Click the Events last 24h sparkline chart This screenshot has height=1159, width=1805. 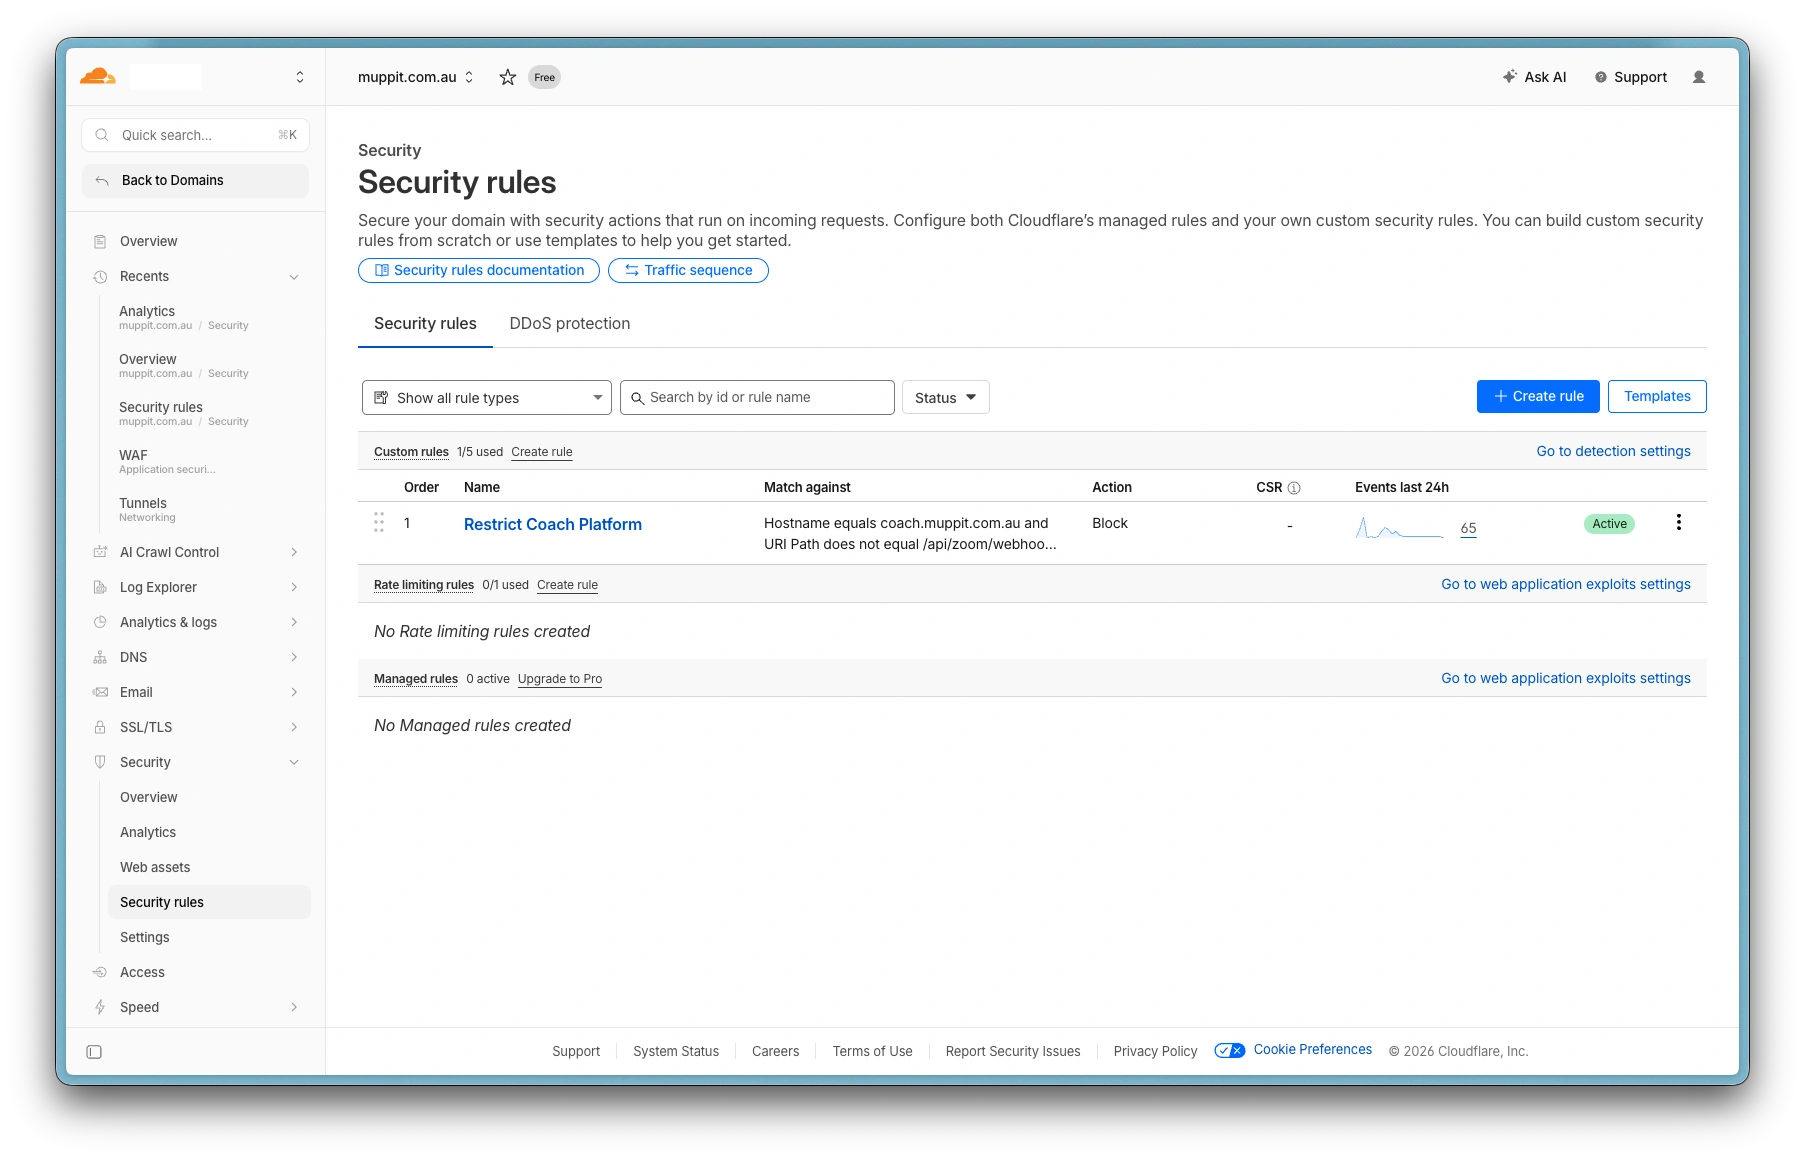(1398, 528)
